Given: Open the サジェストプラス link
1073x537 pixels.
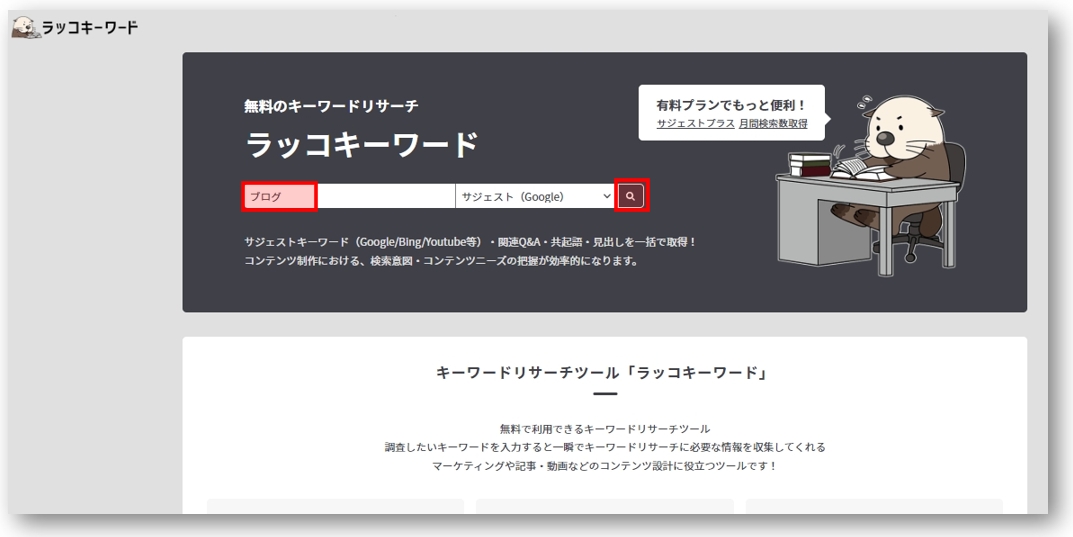Looking at the screenshot, I should point(696,124).
